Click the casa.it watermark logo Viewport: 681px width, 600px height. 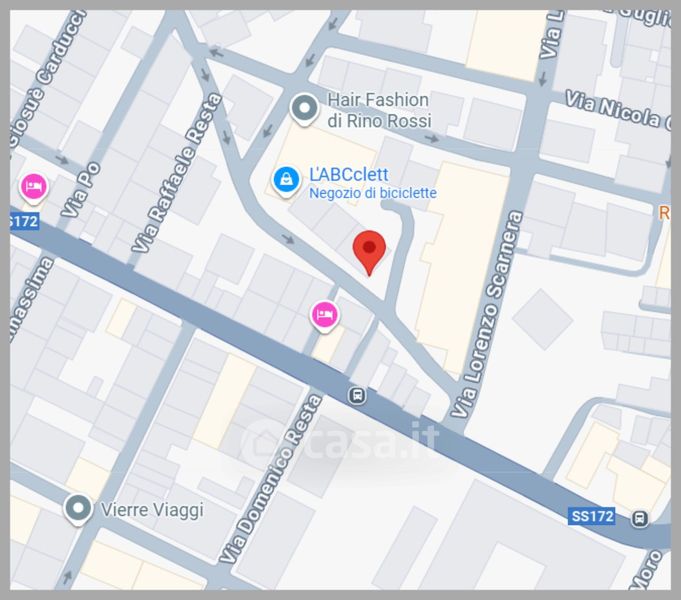coord(339,441)
